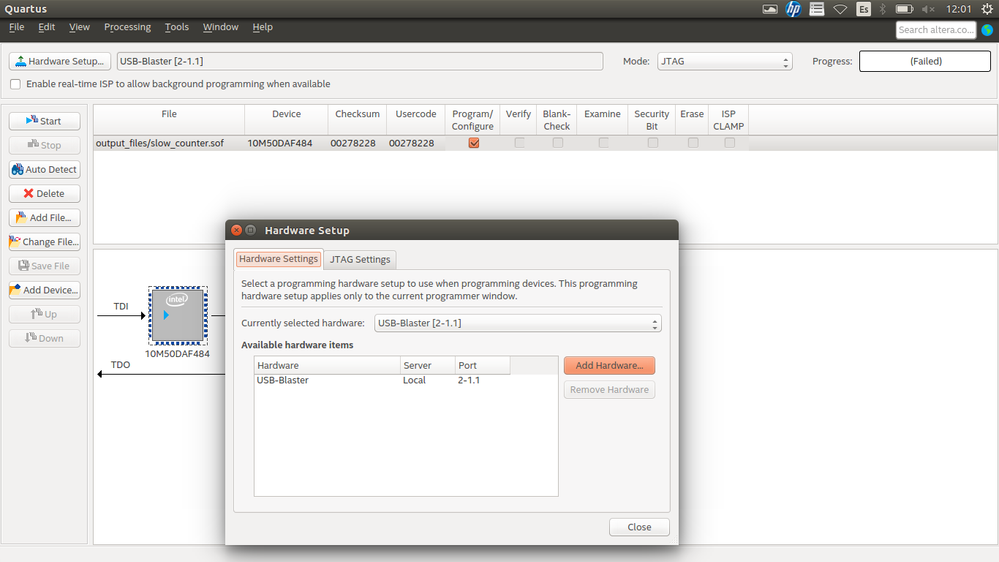
Task: Click the USB-Blaster [2-1.1] hardware field
Action: pyautogui.click(x=360, y=61)
